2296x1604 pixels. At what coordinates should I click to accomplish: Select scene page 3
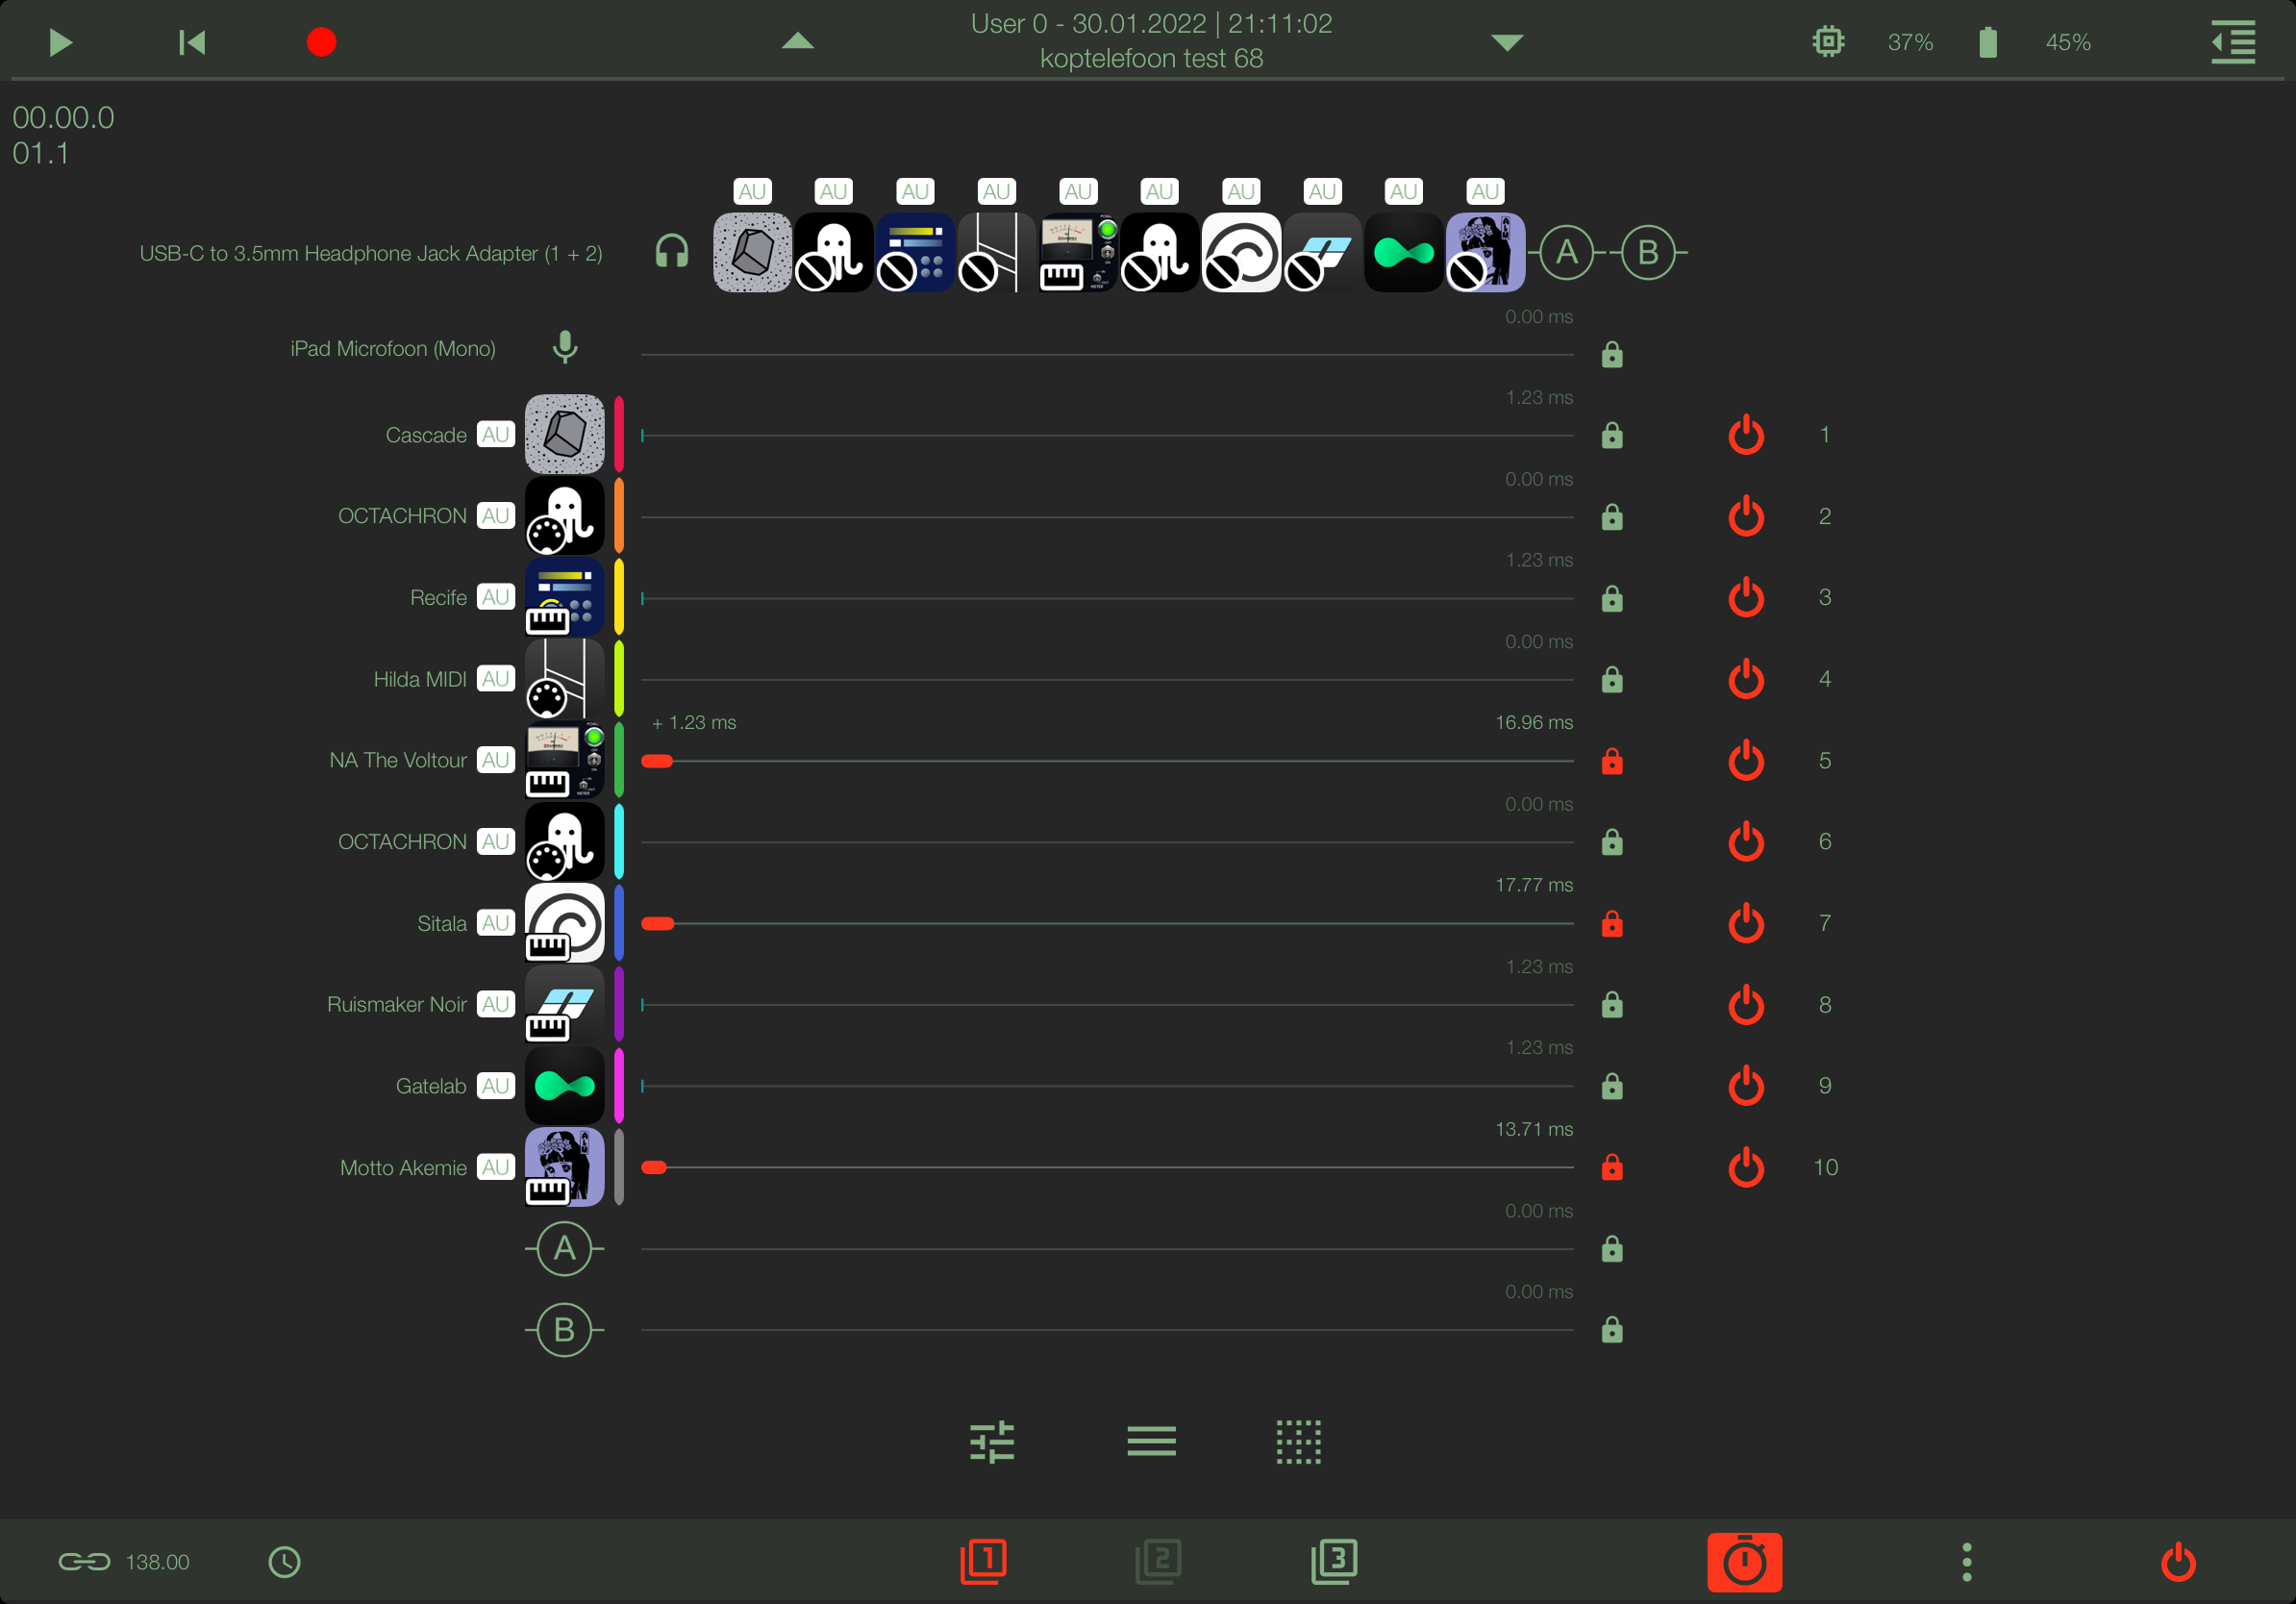point(1334,1561)
